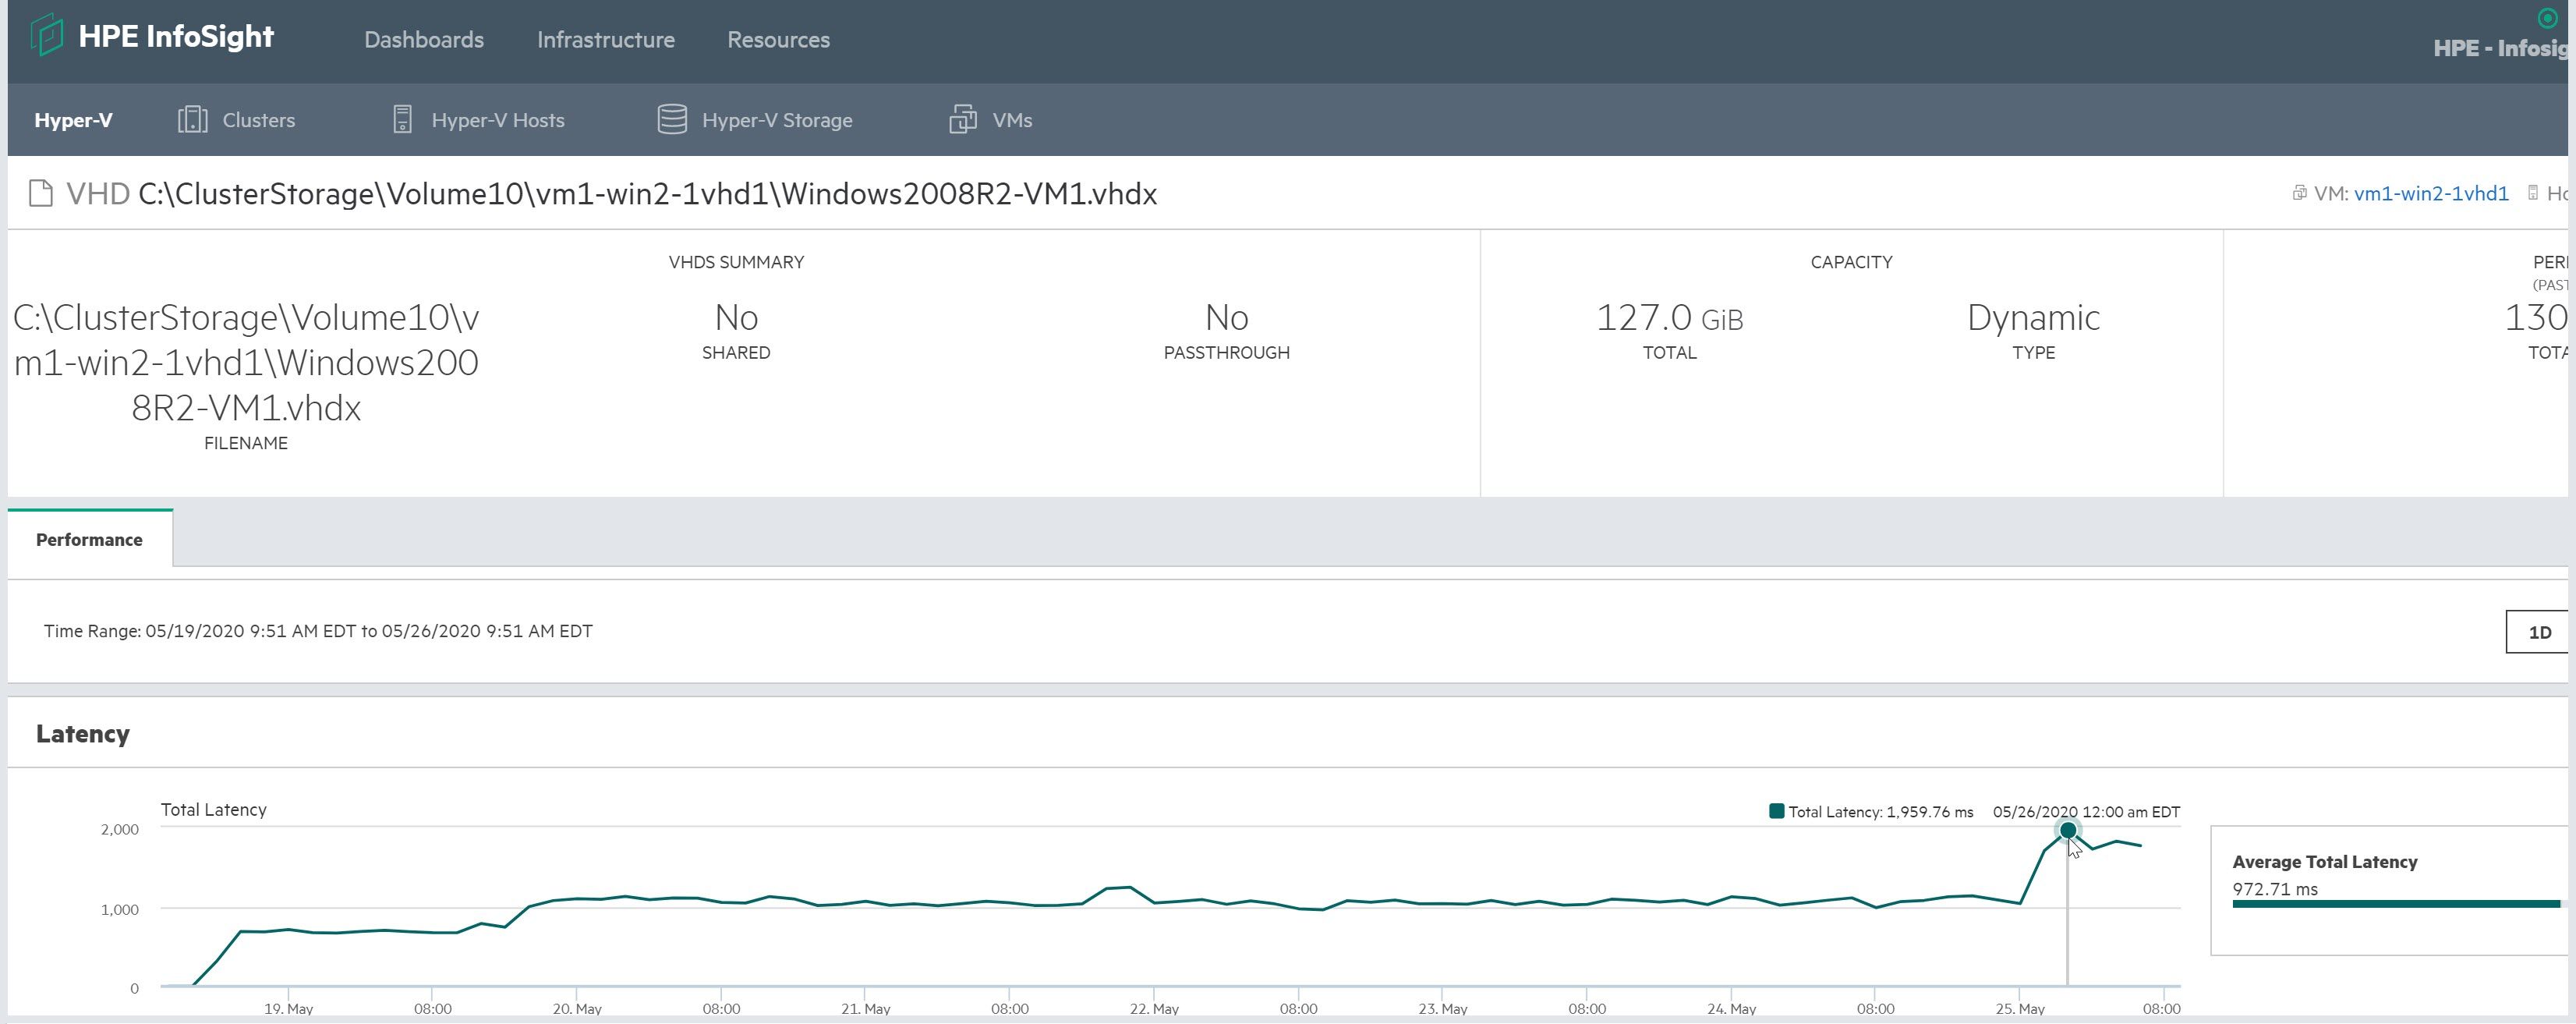Go to Hyper-V Storage page
The image size is (2576, 1024).
pyautogui.click(x=777, y=120)
